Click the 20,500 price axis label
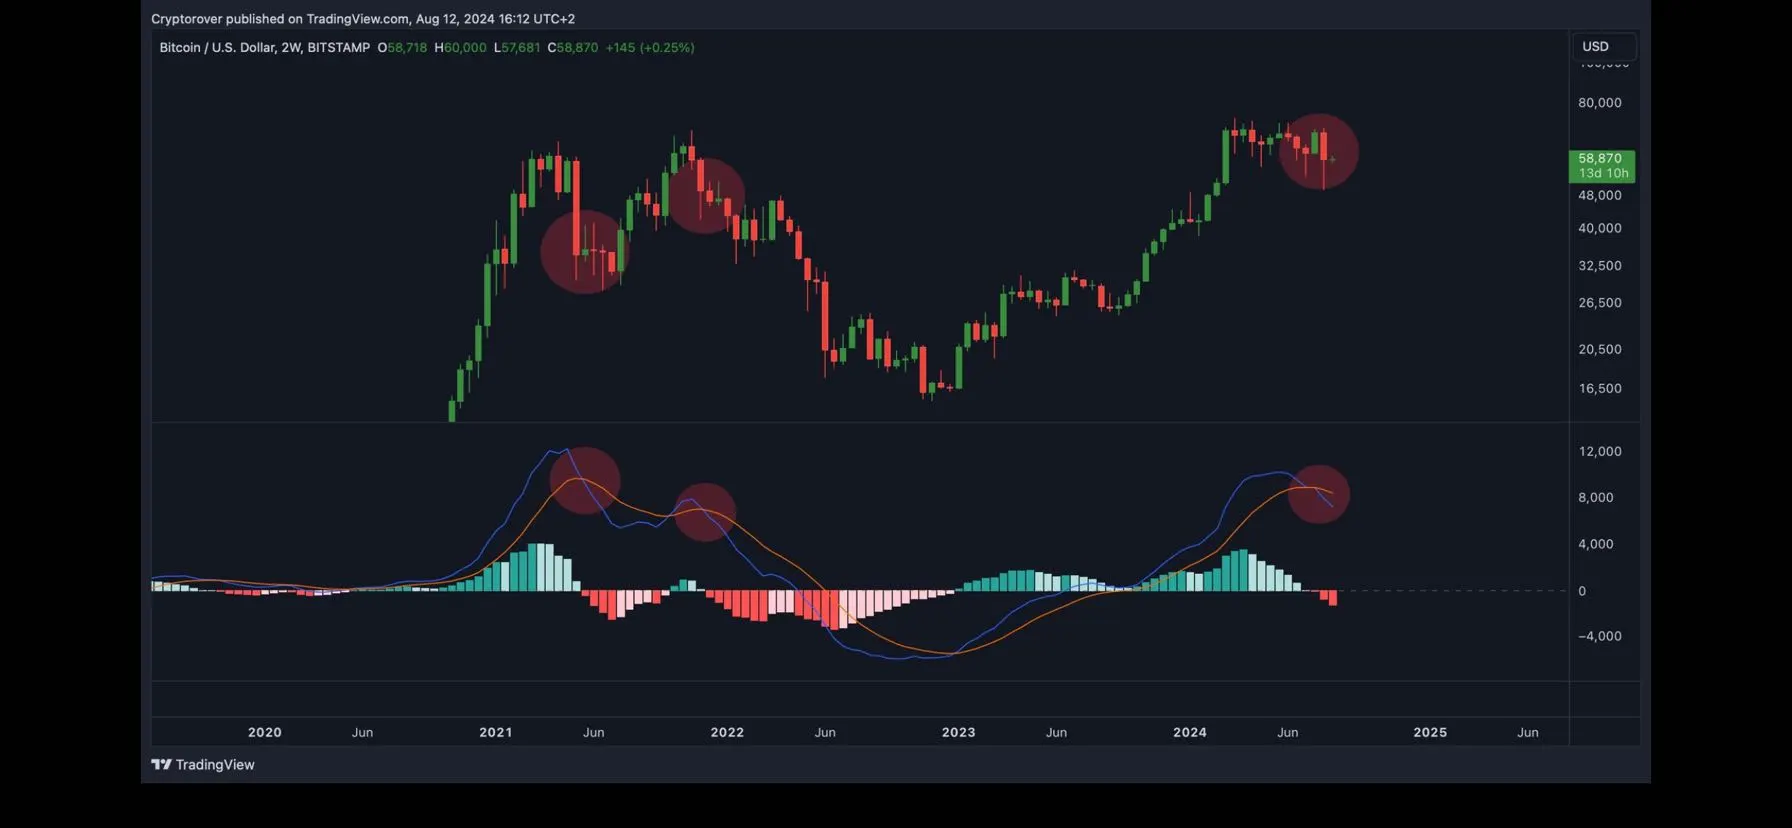1792x828 pixels. pos(1600,350)
